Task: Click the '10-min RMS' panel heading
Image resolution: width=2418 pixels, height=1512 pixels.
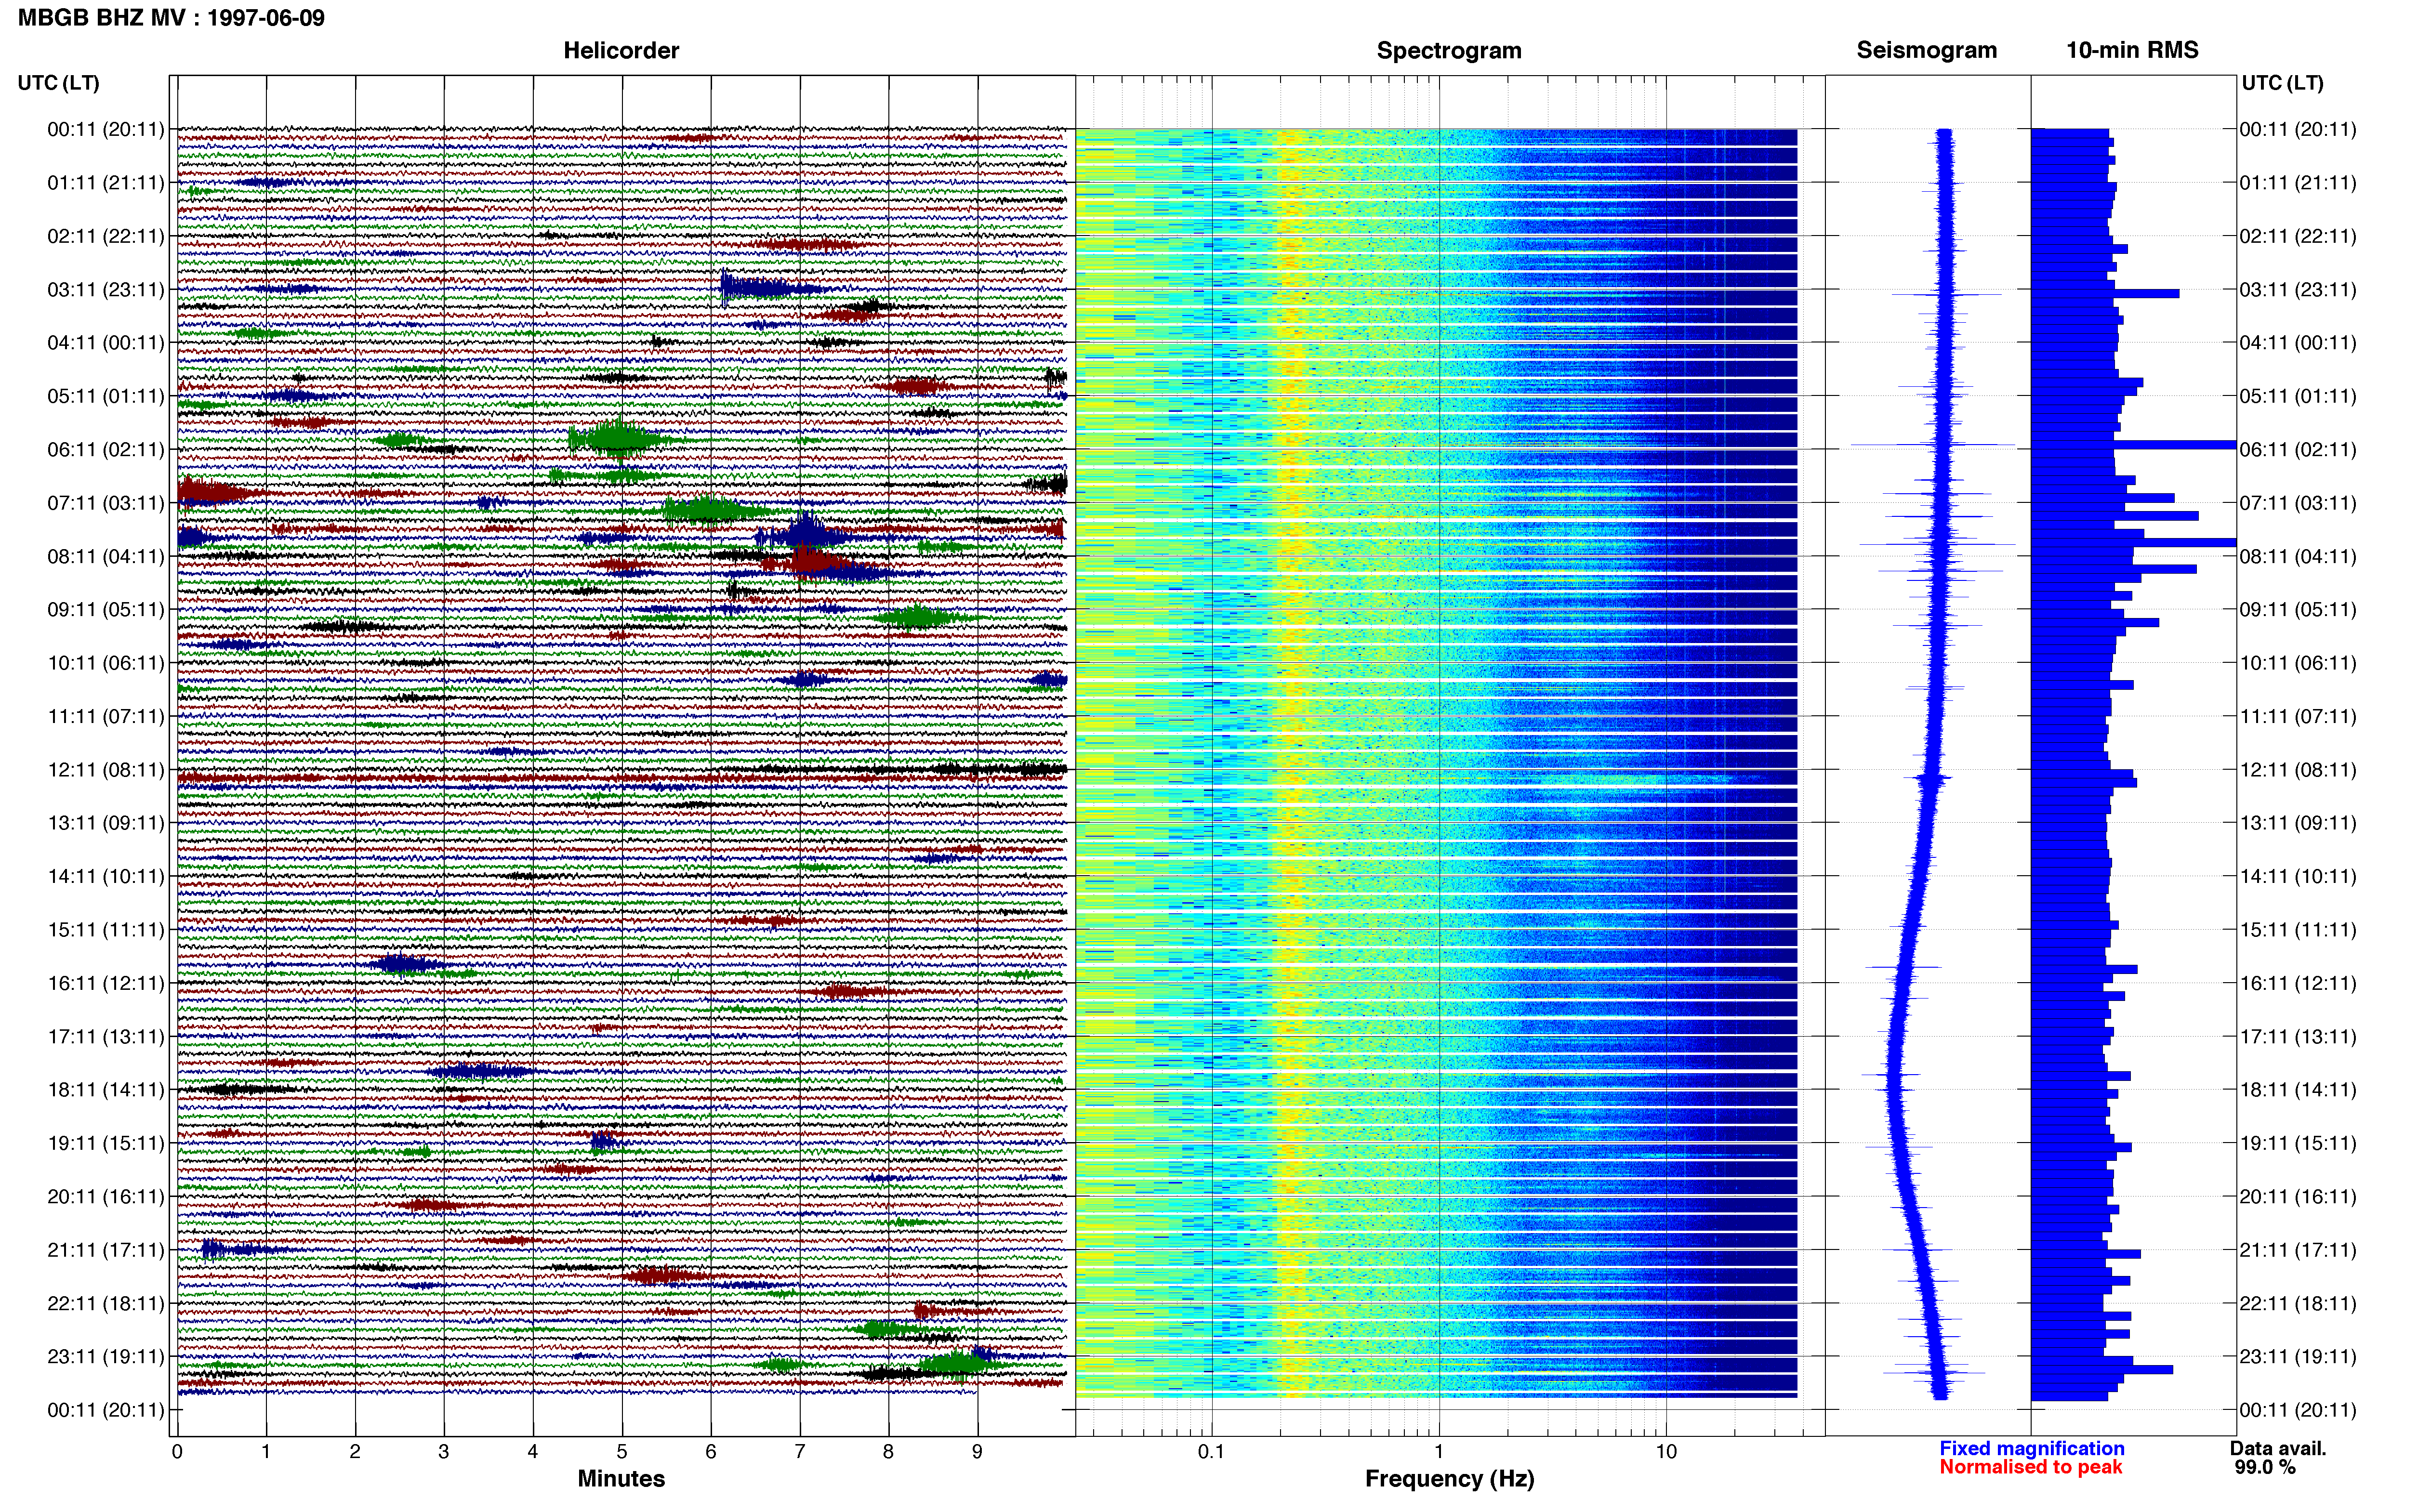Action: click(2132, 51)
